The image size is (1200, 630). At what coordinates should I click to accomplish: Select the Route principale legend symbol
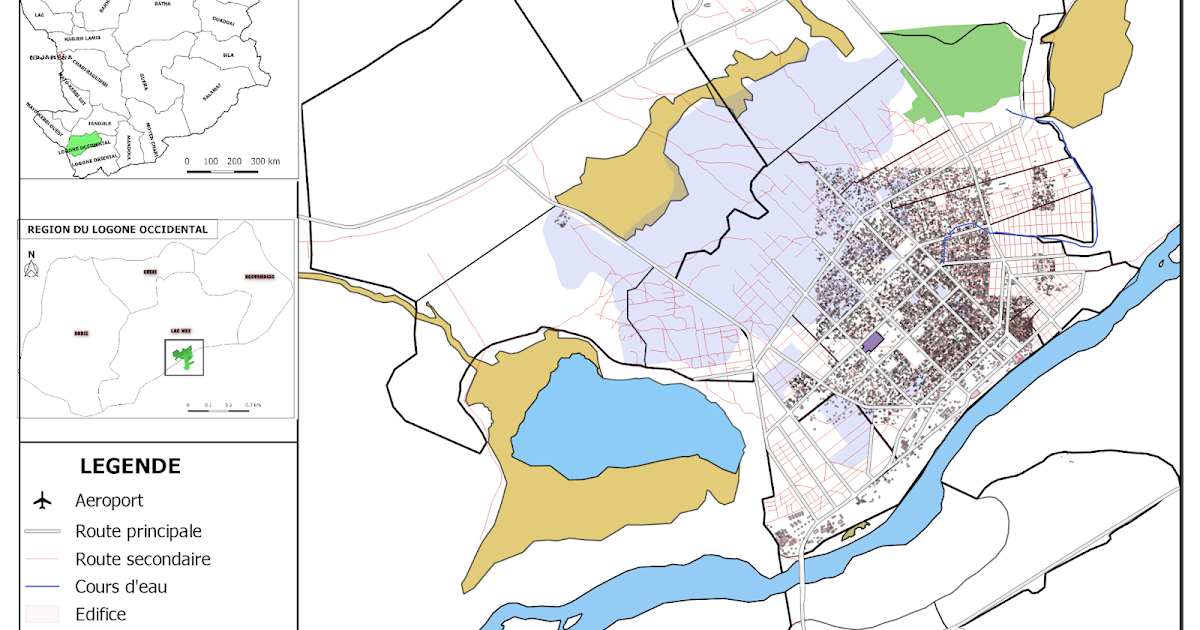(x=43, y=531)
